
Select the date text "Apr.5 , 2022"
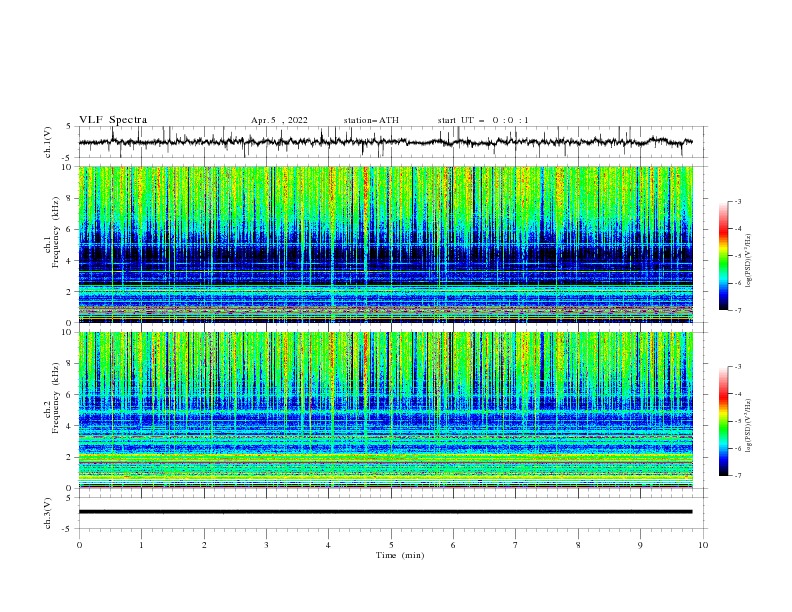pyautogui.click(x=279, y=120)
